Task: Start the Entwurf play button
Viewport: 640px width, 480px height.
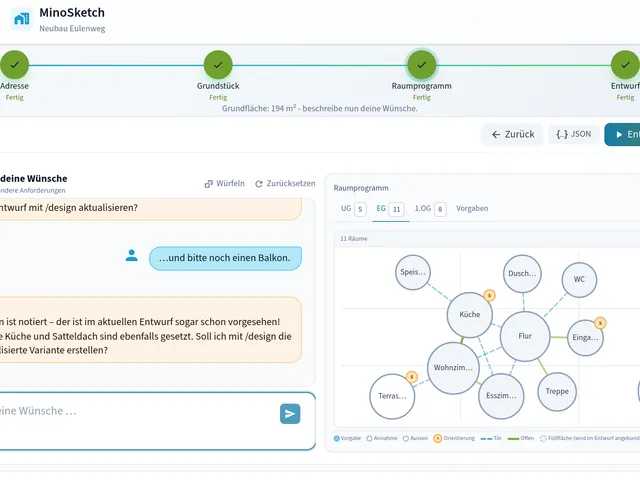Action: pyautogui.click(x=622, y=134)
